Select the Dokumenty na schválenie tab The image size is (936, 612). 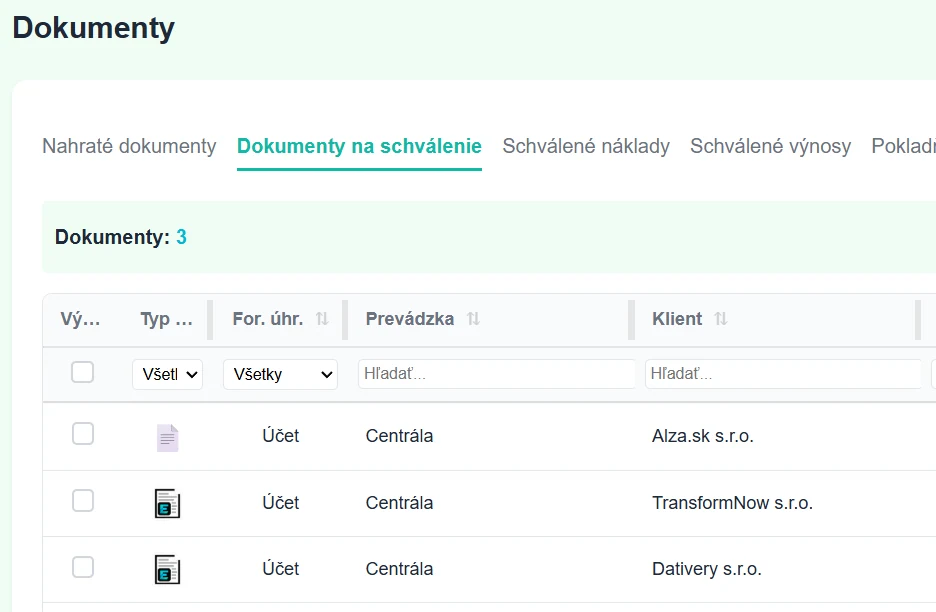[359, 146]
